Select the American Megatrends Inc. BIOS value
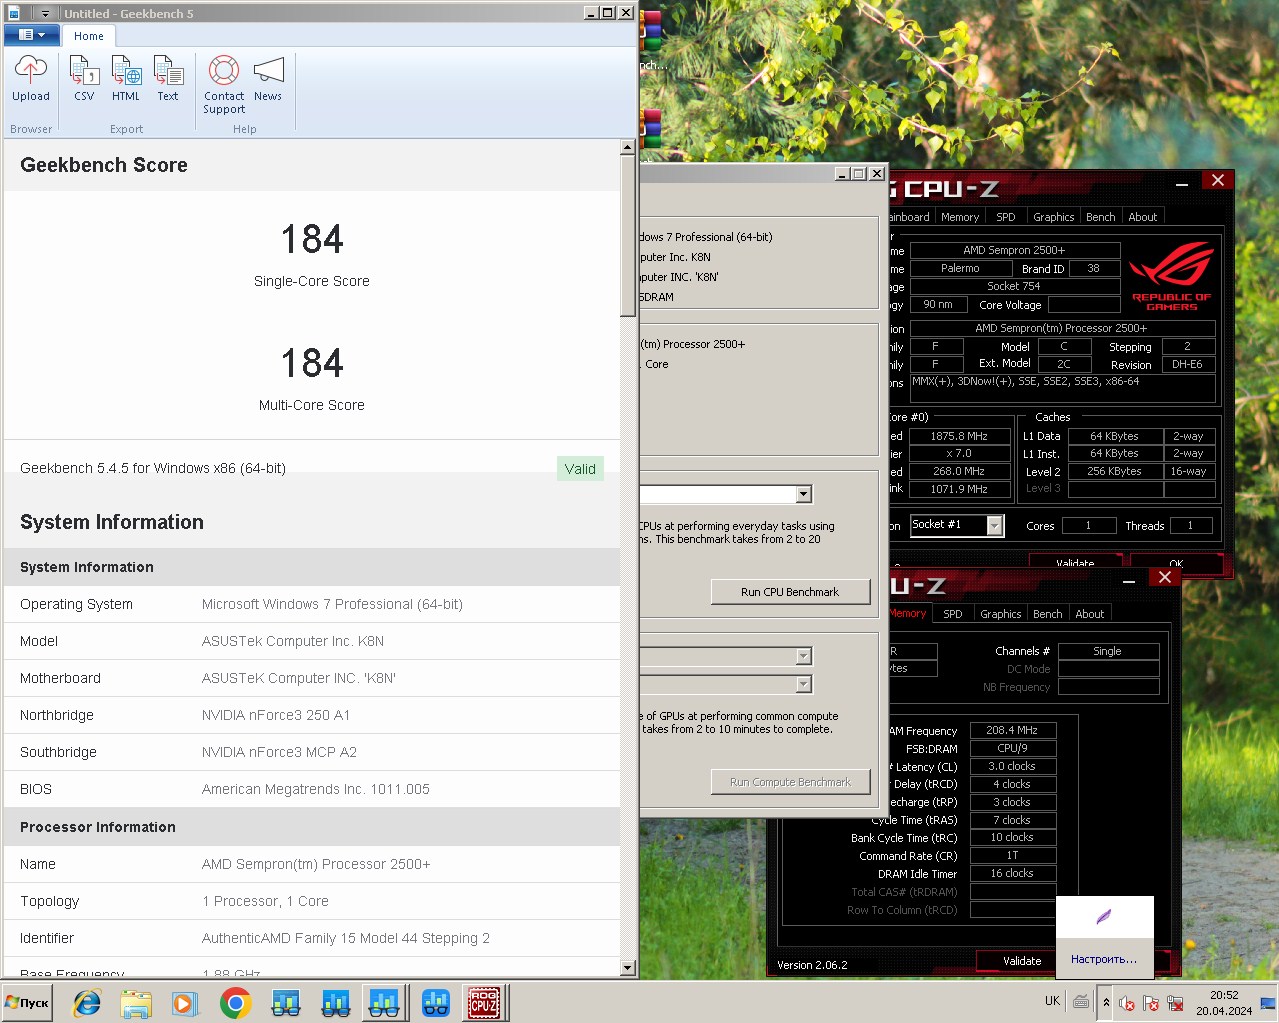The image size is (1279, 1023). click(x=316, y=789)
